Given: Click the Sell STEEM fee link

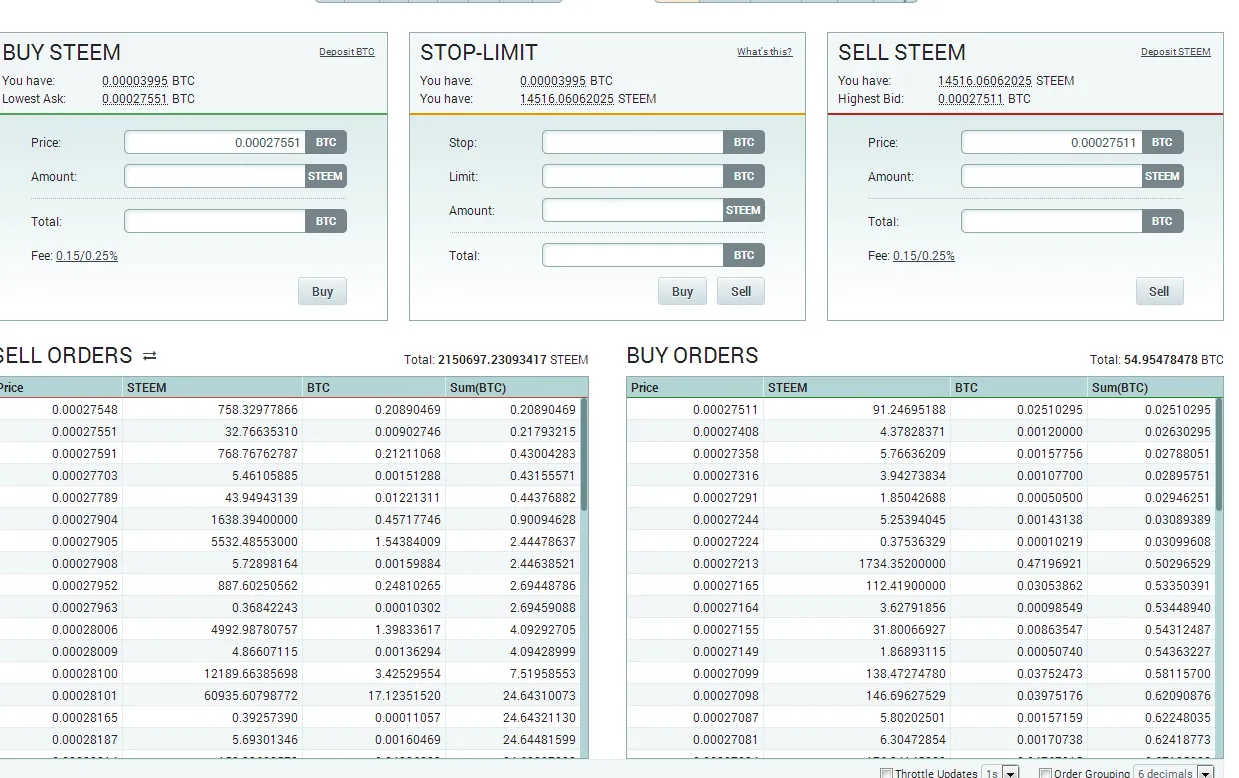Looking at the screenshot, I should click(x=924, y=256).
